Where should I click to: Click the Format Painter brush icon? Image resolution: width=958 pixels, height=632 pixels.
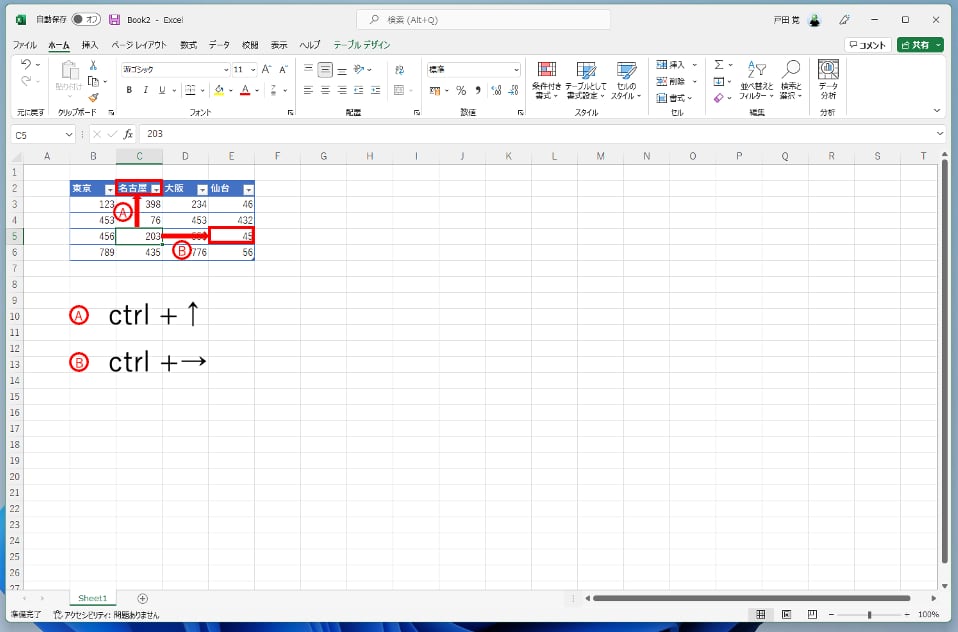click(93, 97)
